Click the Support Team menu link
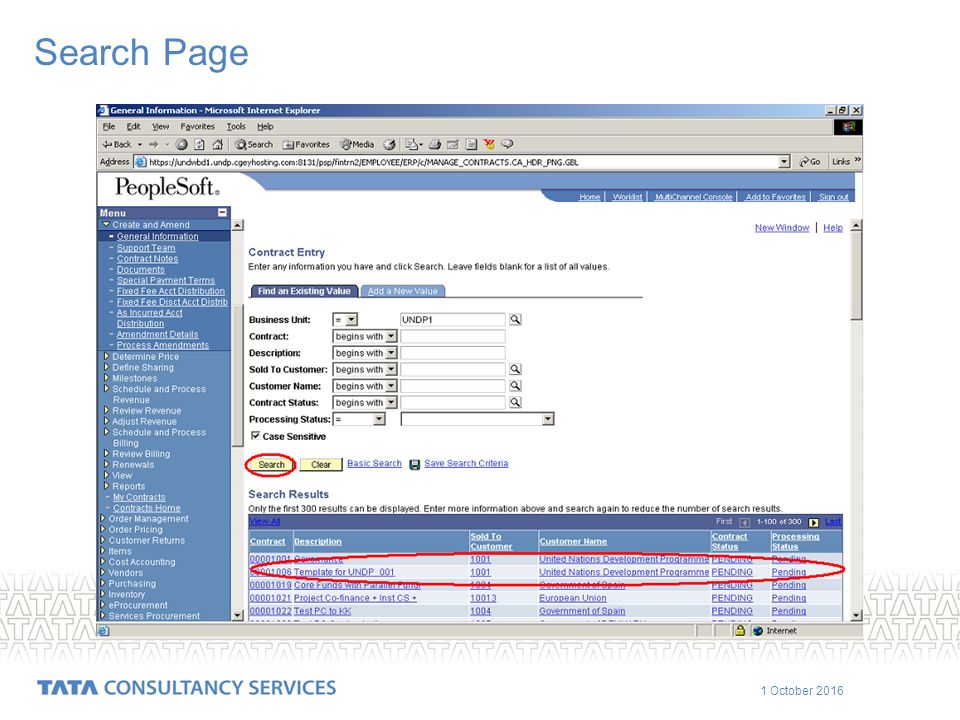 (x=146, y=248)
